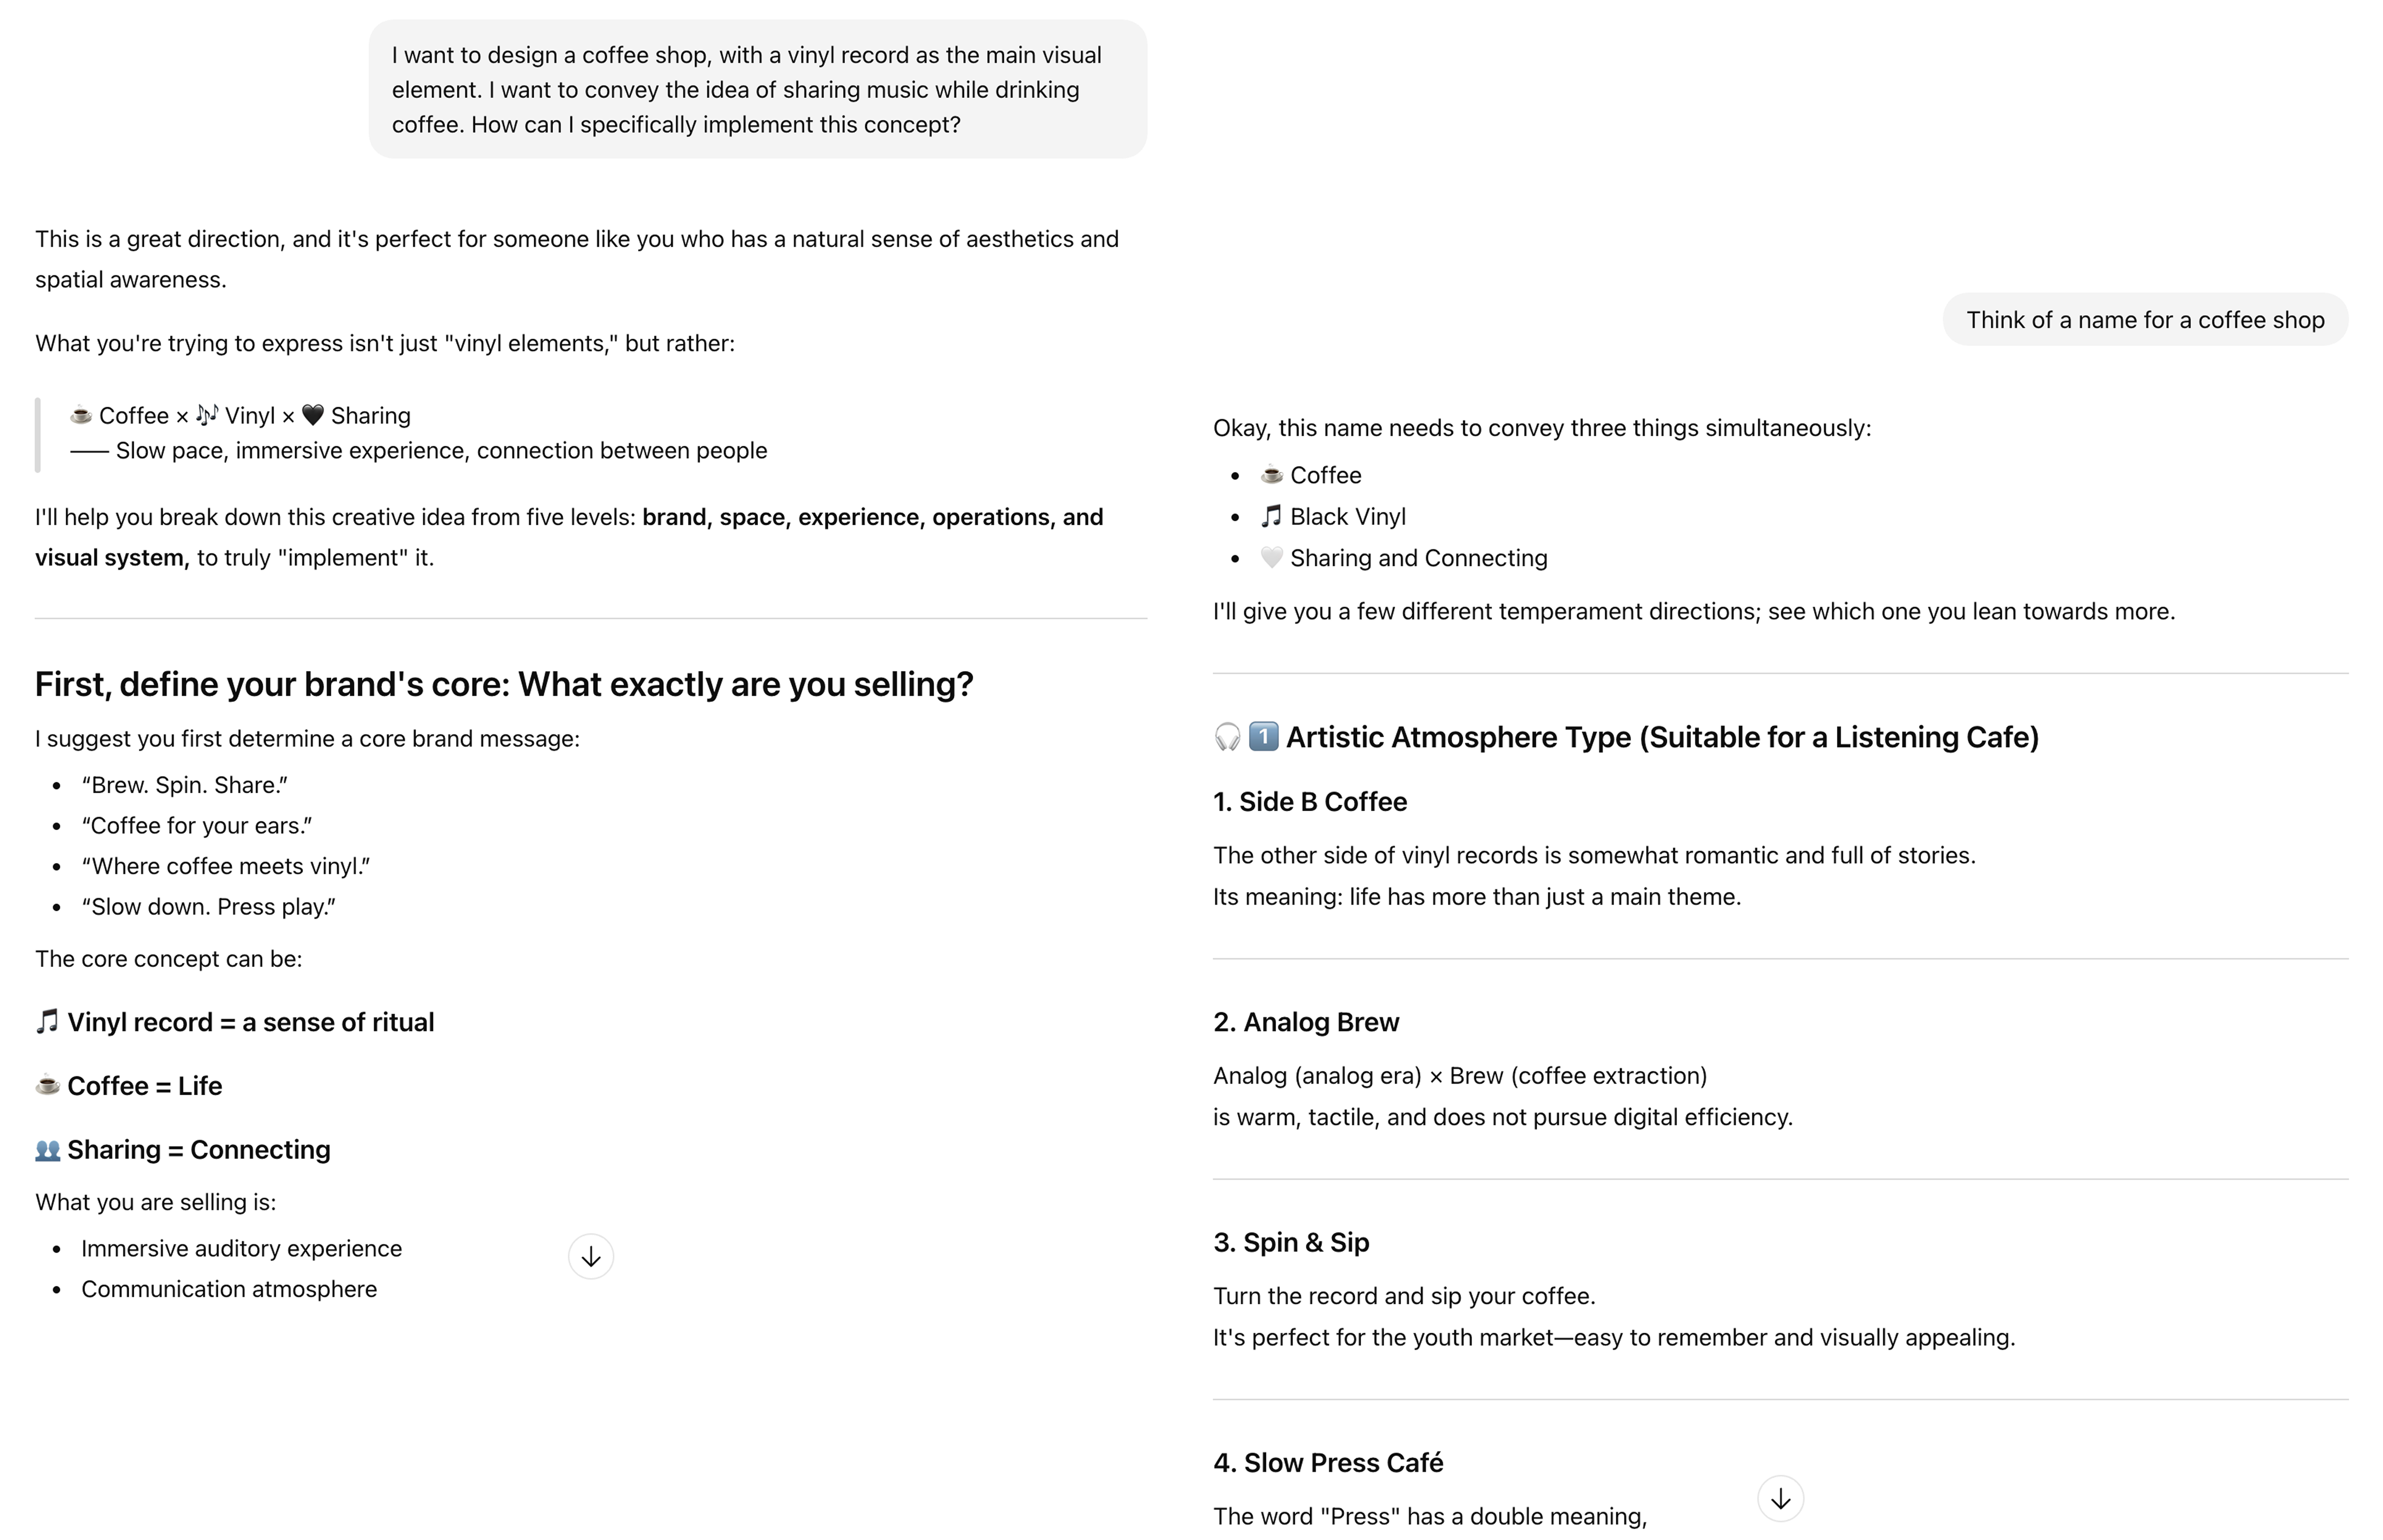Click the music note beside Vinyl record heading
The height and width of the screenshot is (1540, 2383).
[47, 1022]
